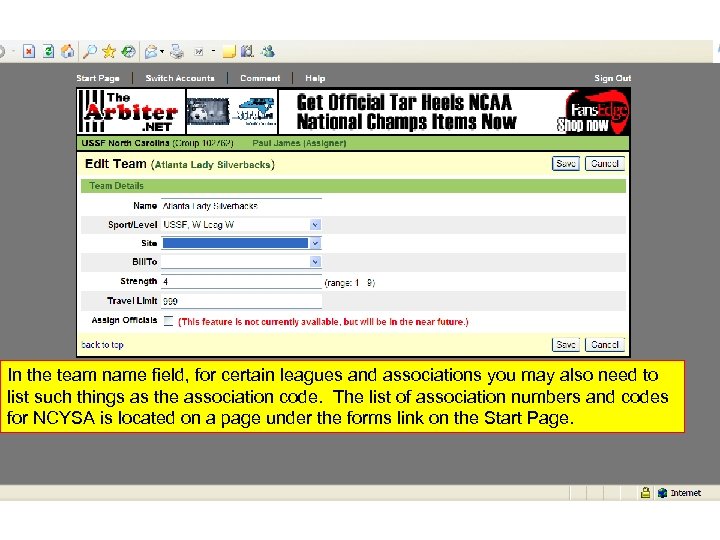Click the browser Refresh icon
Image resolution: width=720 pixels, height=540 pixels.
point(48,51)
